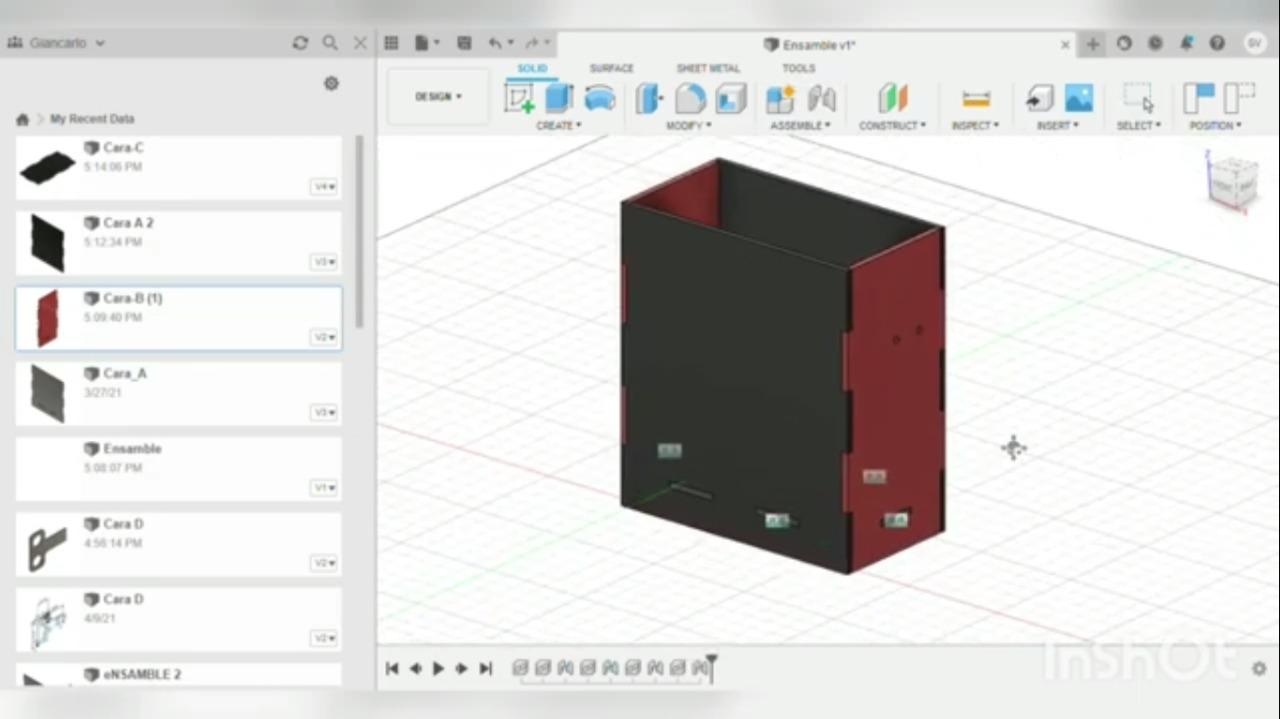Open the Cara-B (1) file
Screen dimensions: 1280x719
(x=179, y=318)
